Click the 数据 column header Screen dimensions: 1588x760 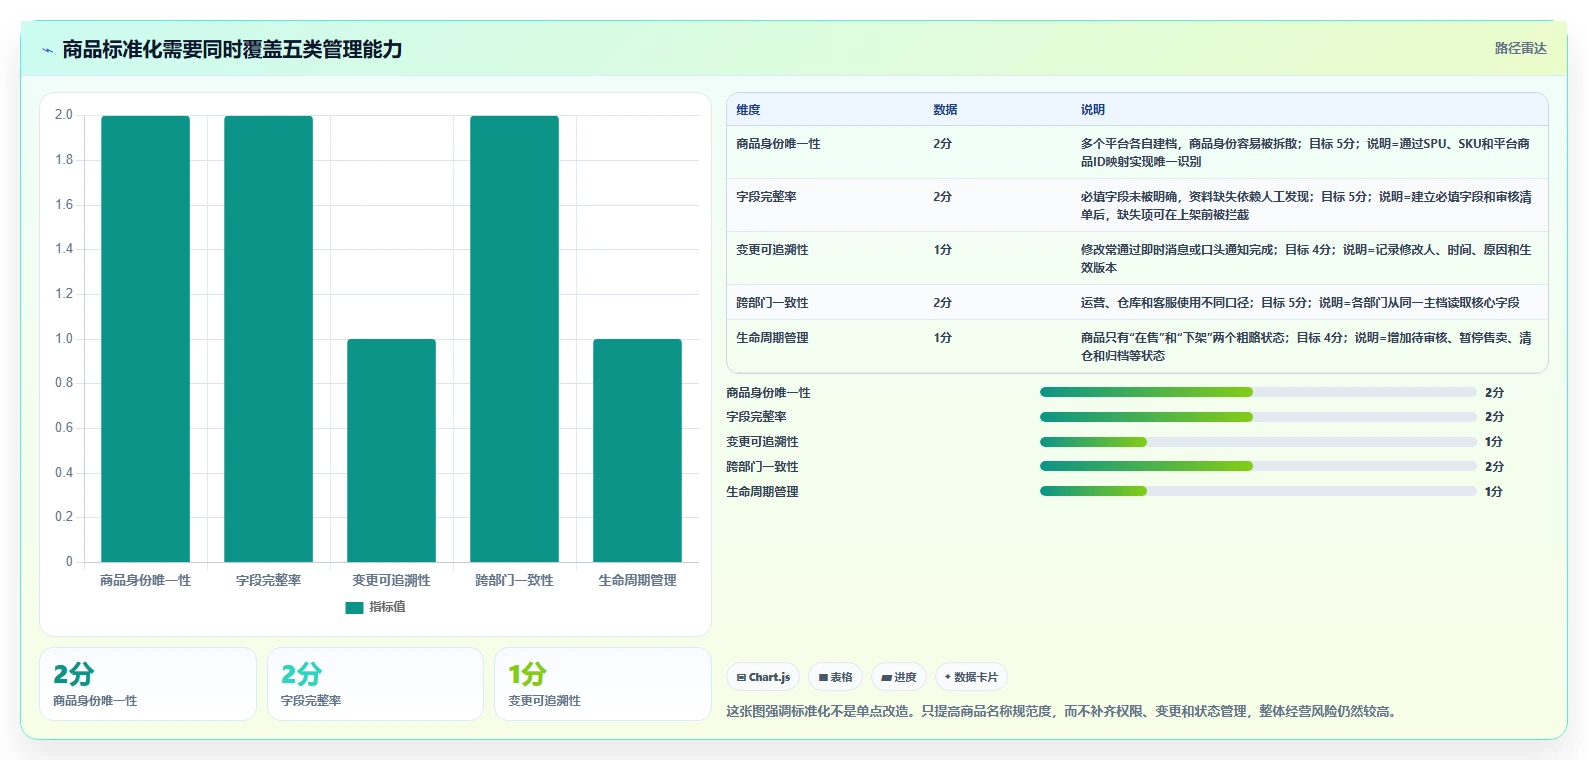tap(945, 110)
